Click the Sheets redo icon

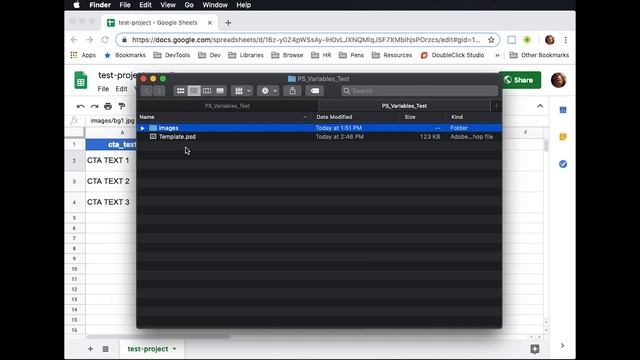[x=94, y=107]
